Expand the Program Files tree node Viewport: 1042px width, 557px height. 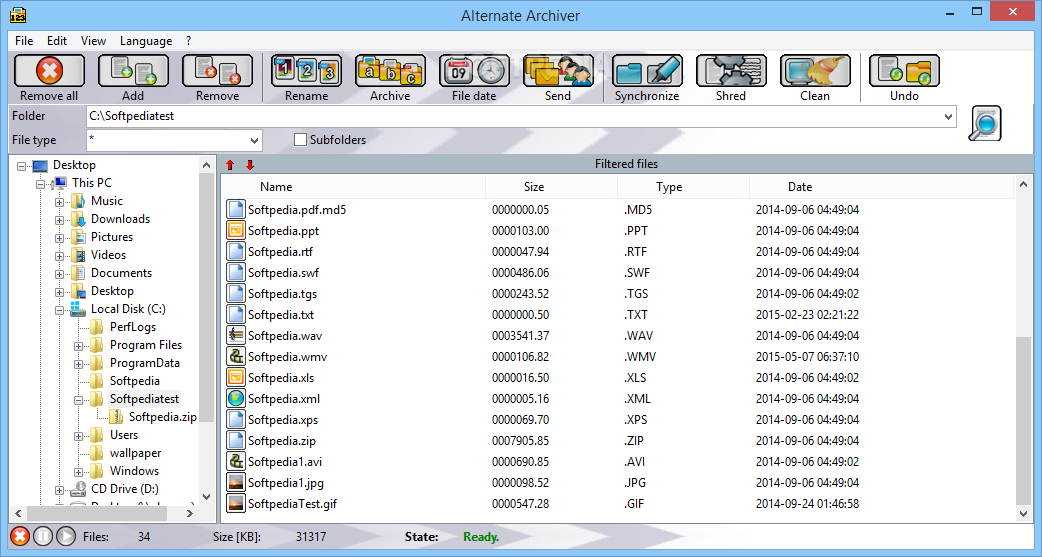click(x=78, y=346)
